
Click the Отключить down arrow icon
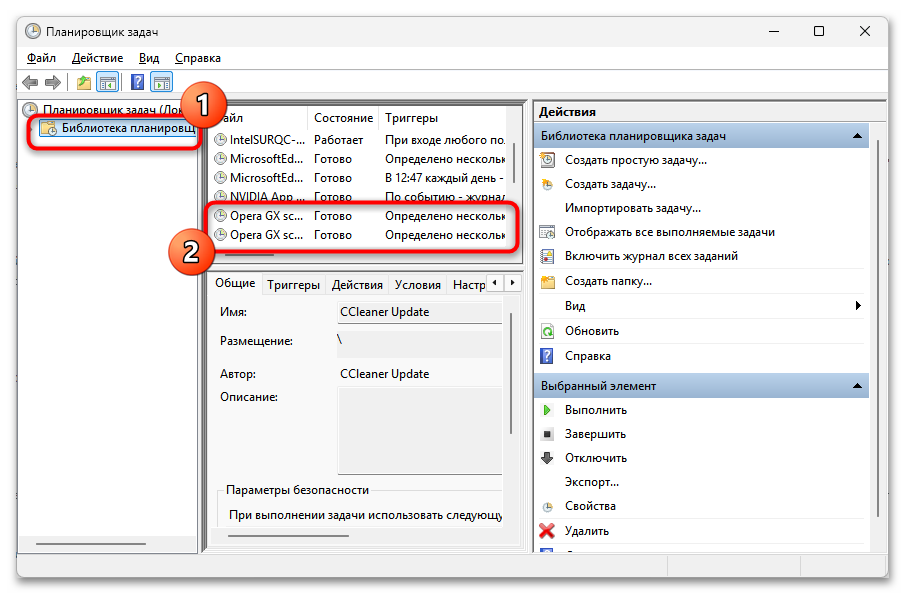point(547,458)
